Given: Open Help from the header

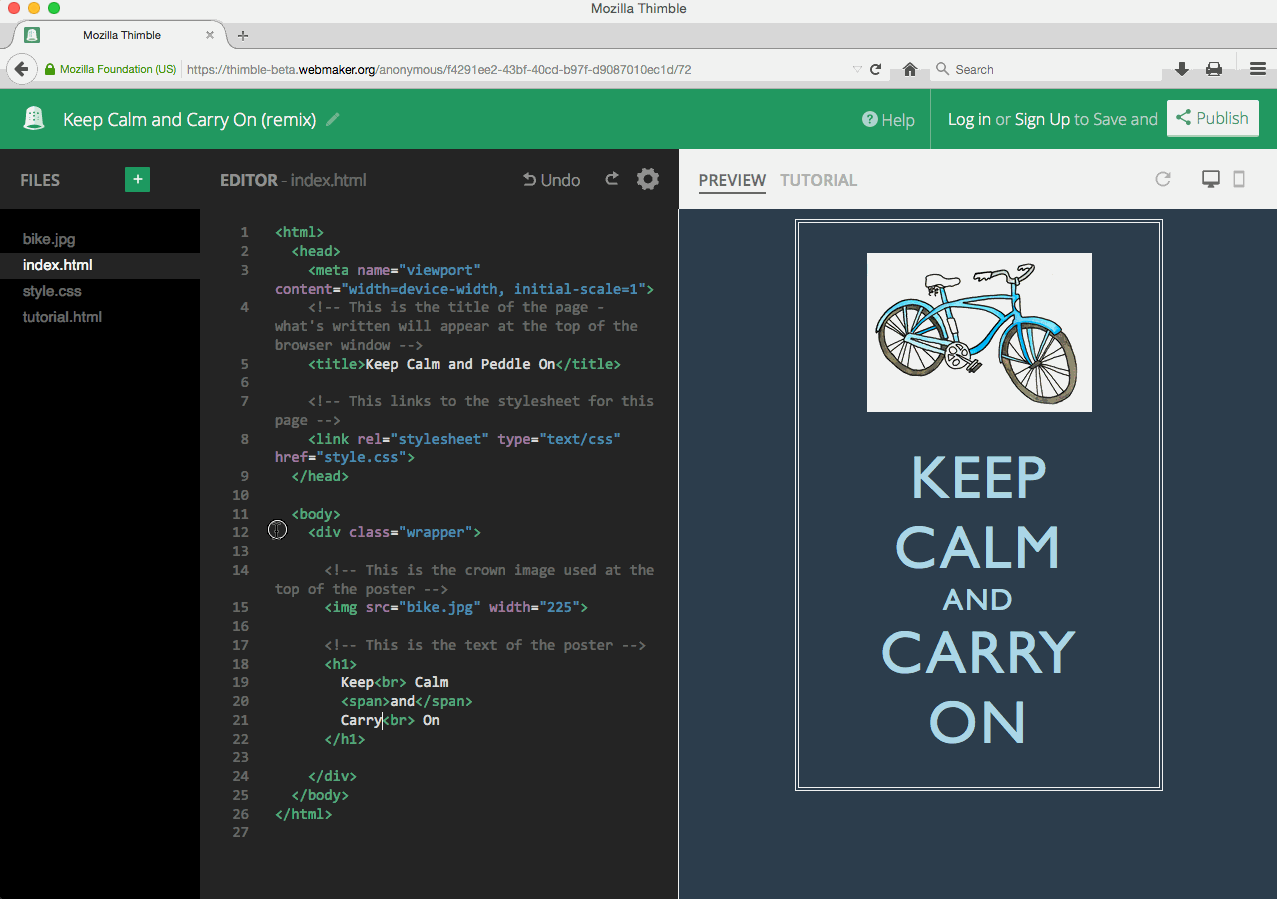Looking at the screenshot, I should click(x=888, y=120).
